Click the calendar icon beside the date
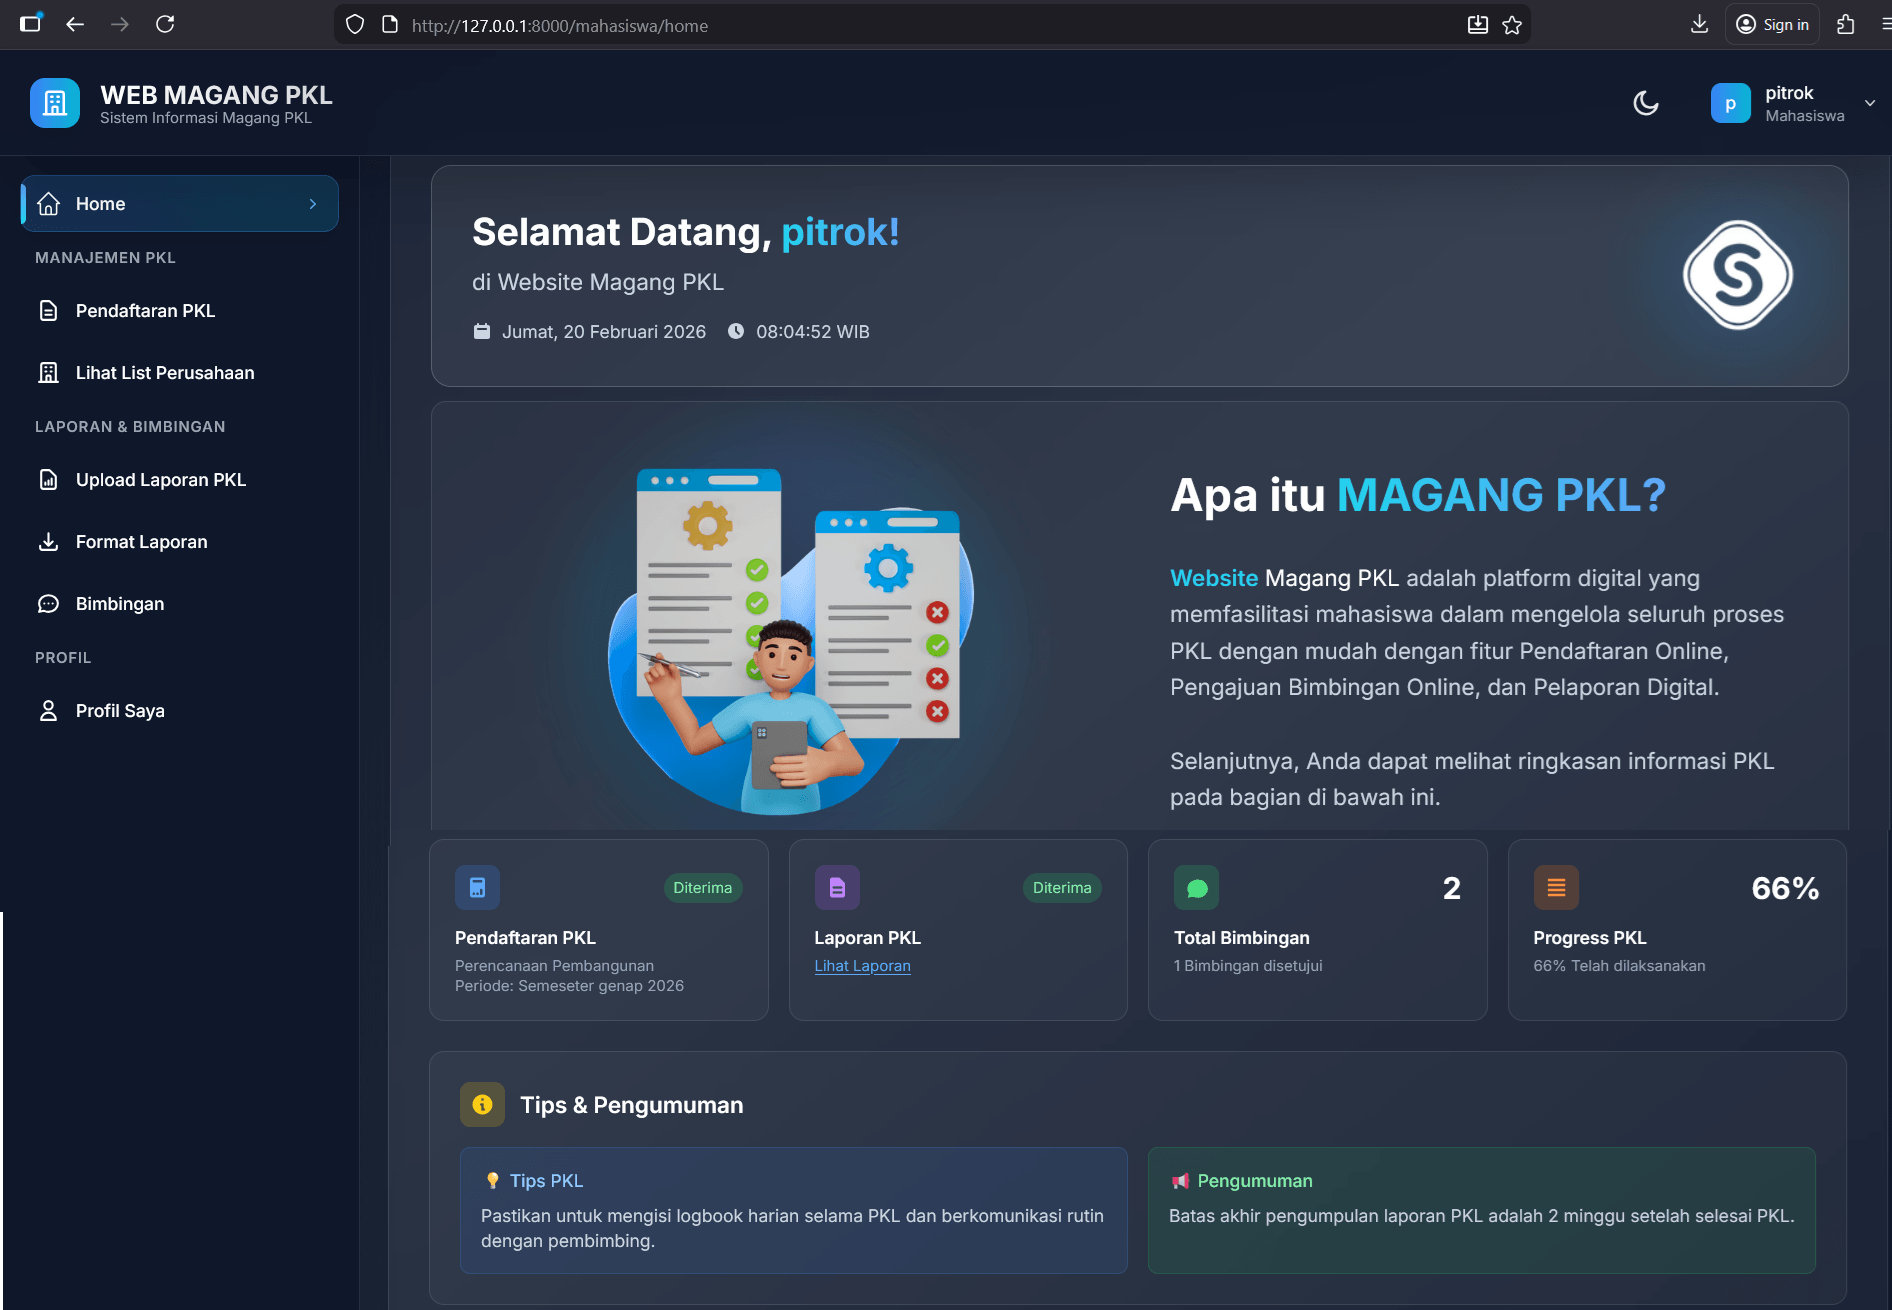The width and height of the screenshot is (1892, 1310). tap(482, 331)
